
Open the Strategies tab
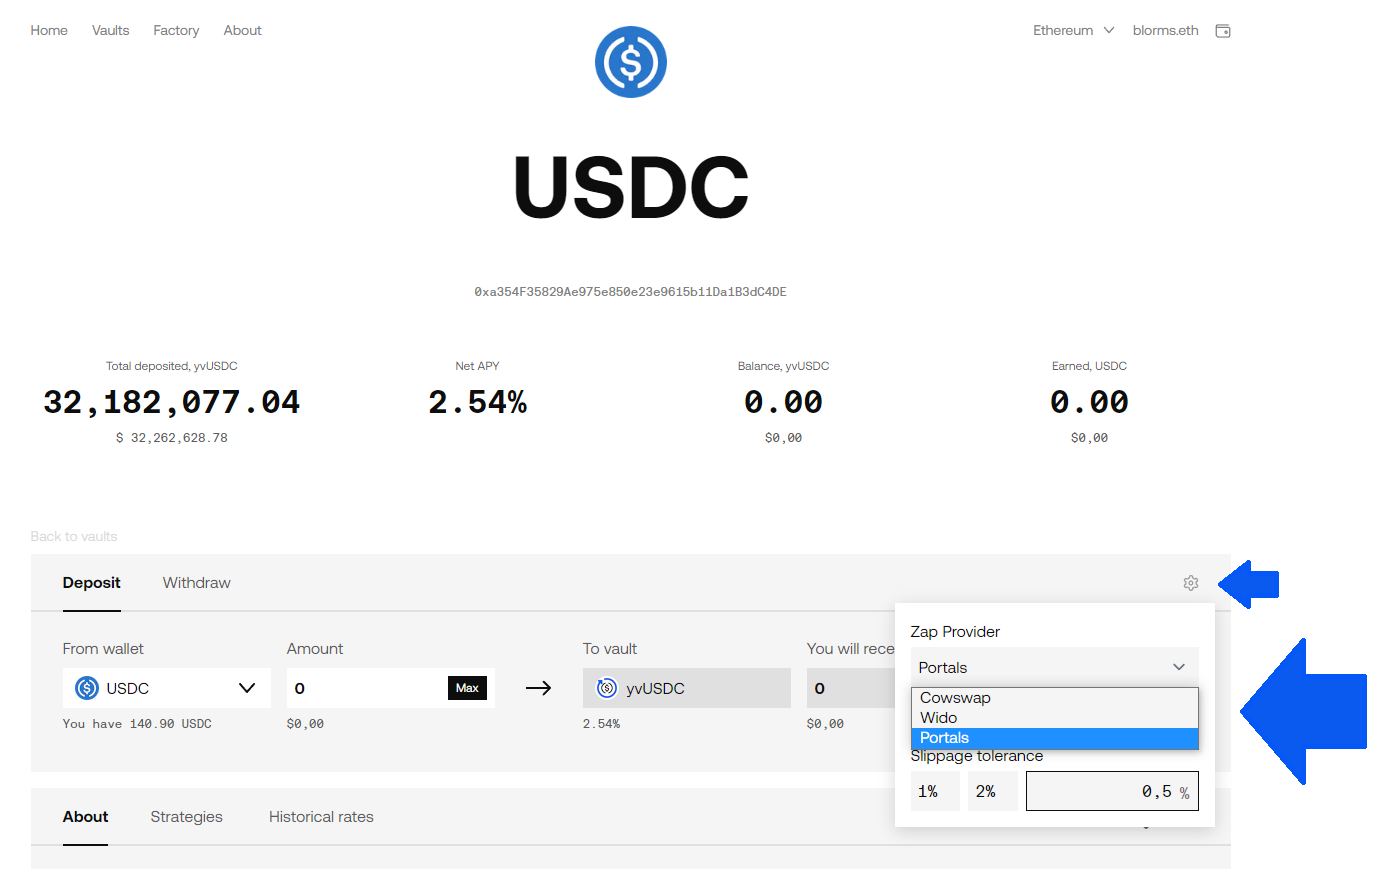186,817
